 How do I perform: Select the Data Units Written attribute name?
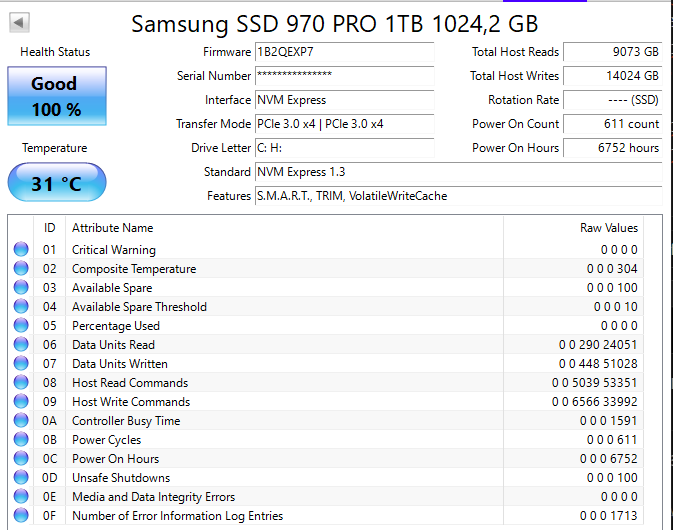(x=120, y=363)
